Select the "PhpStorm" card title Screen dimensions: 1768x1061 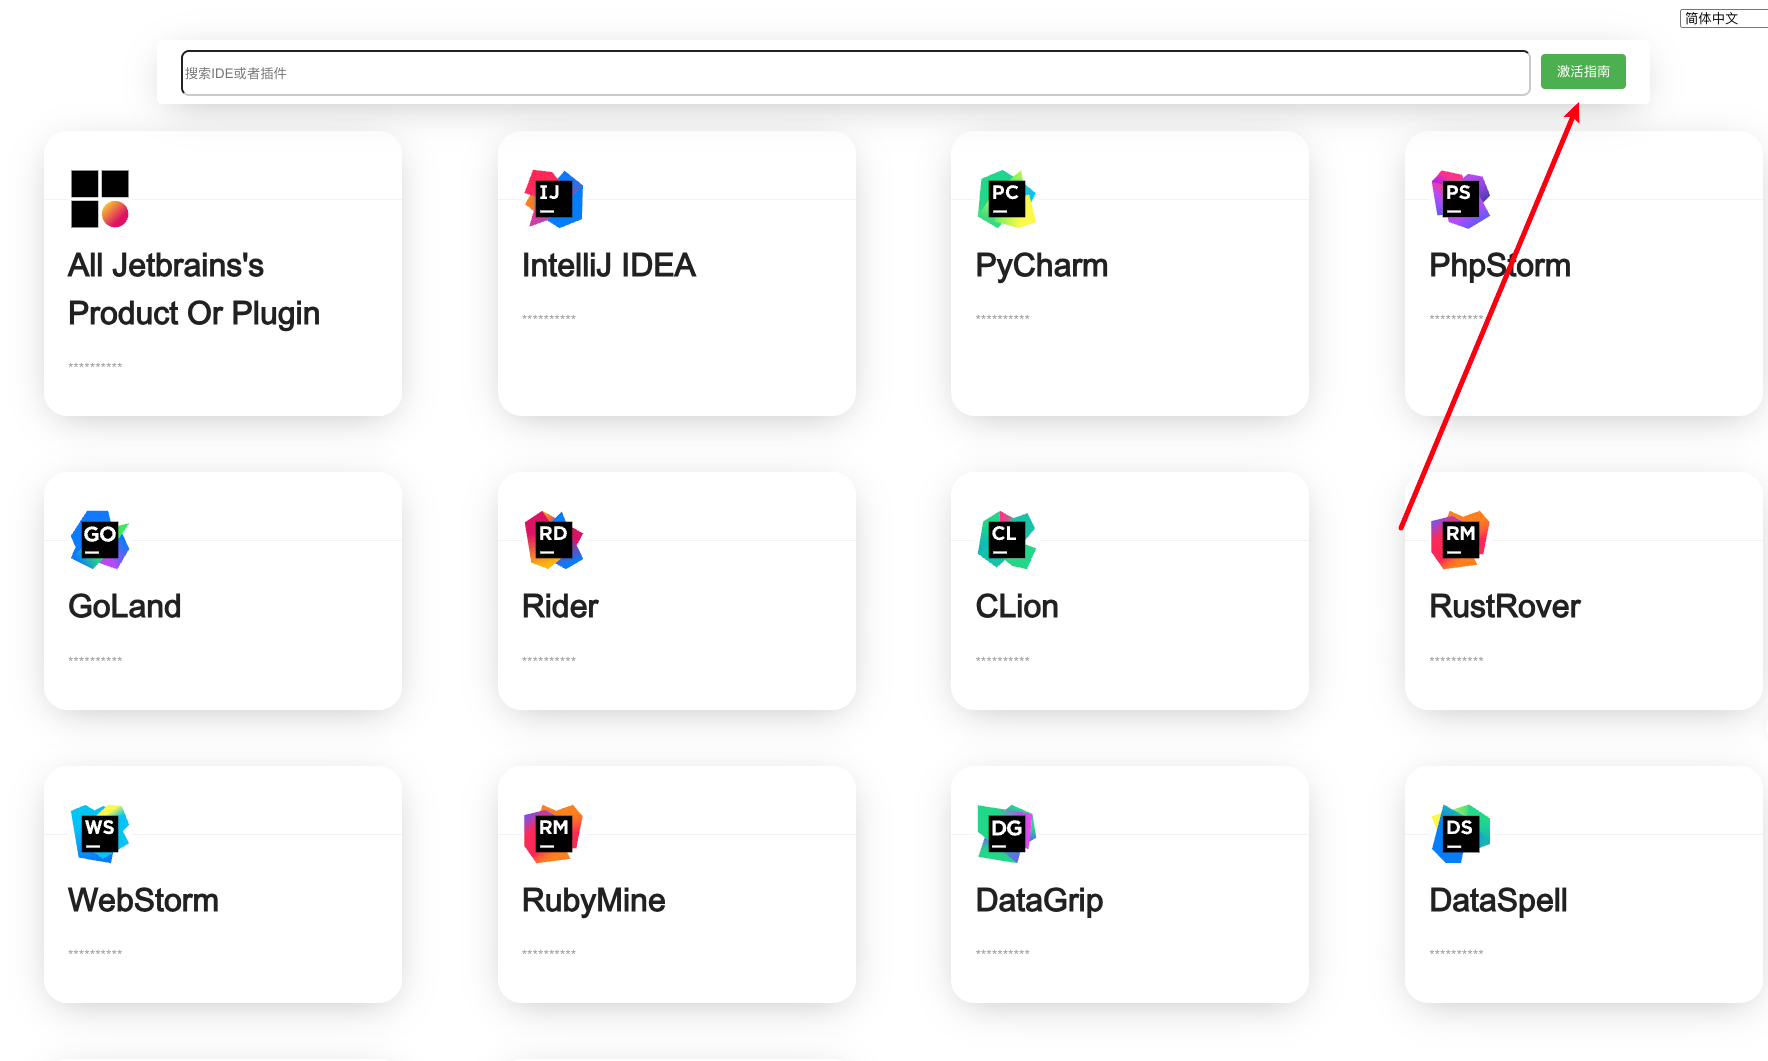coord(1500,266)
